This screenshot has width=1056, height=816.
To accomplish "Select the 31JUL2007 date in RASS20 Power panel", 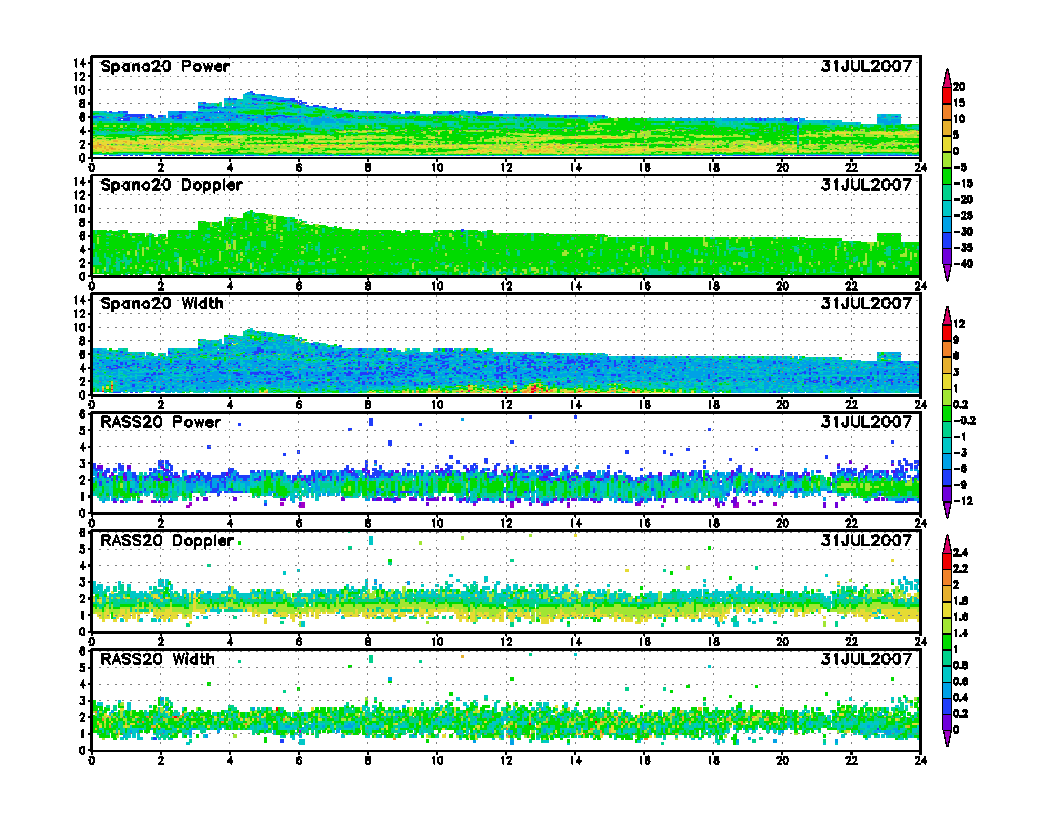I will tap(866, 422).
